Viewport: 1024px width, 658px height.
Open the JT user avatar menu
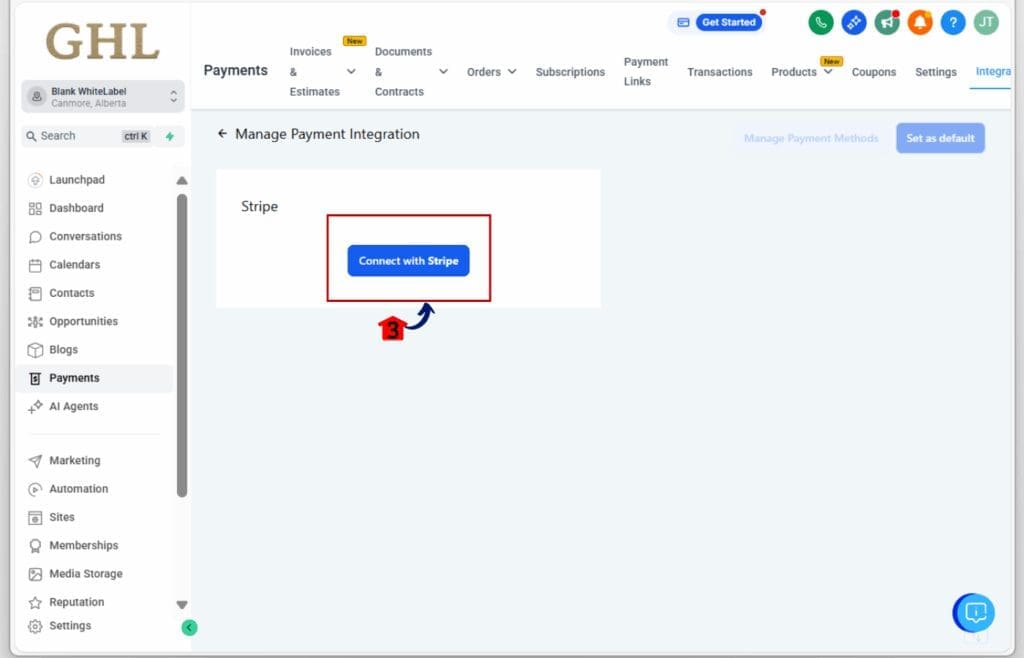coord(986,22)
